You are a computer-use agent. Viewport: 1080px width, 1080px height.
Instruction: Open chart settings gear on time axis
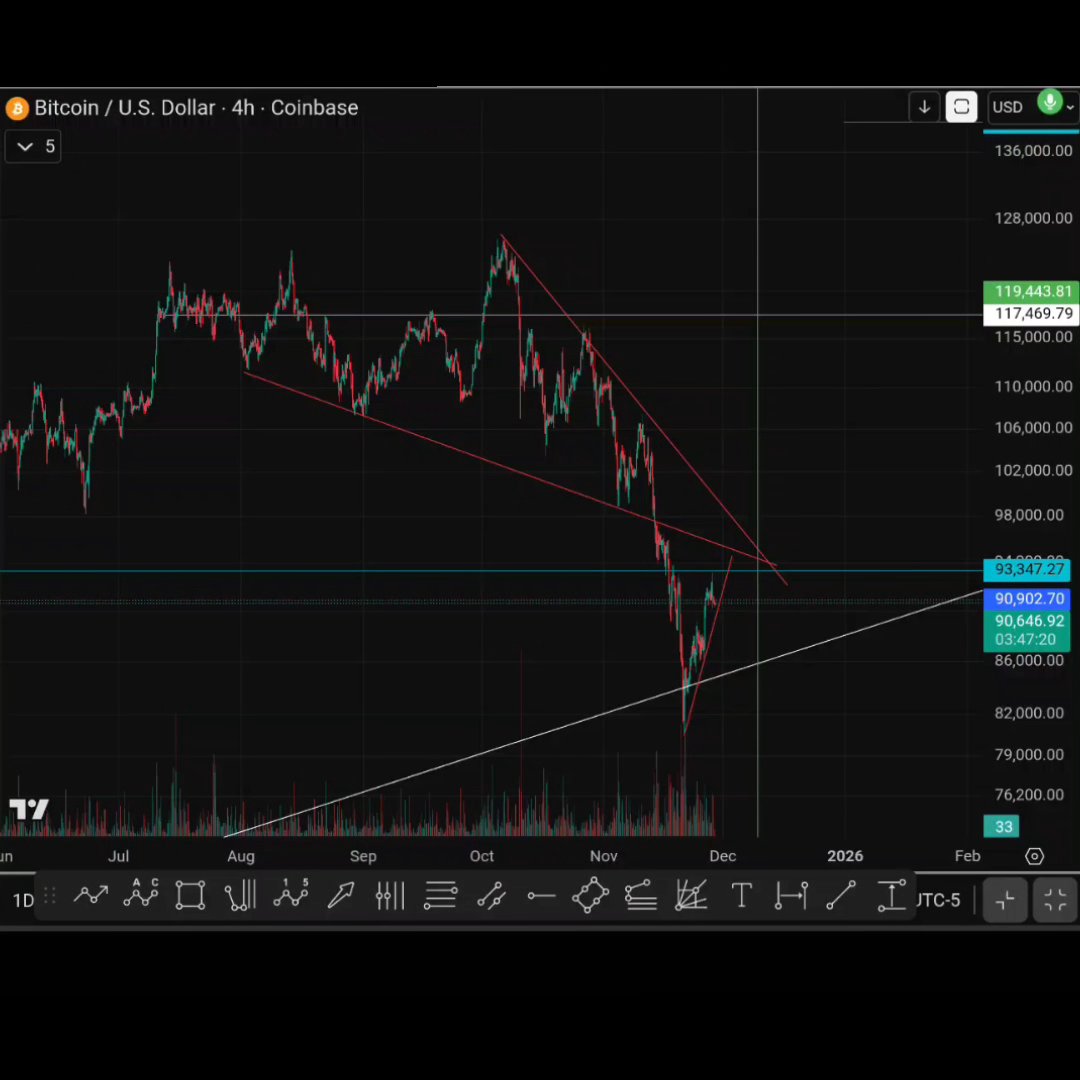1034,855
